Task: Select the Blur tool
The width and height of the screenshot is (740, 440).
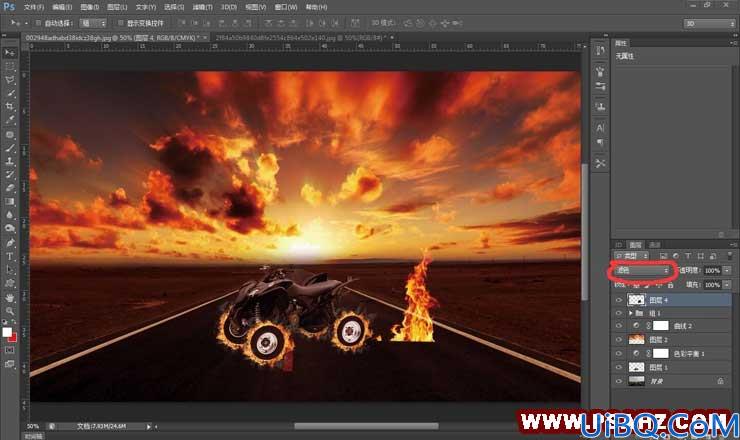Action: click(x=9, y=214)
